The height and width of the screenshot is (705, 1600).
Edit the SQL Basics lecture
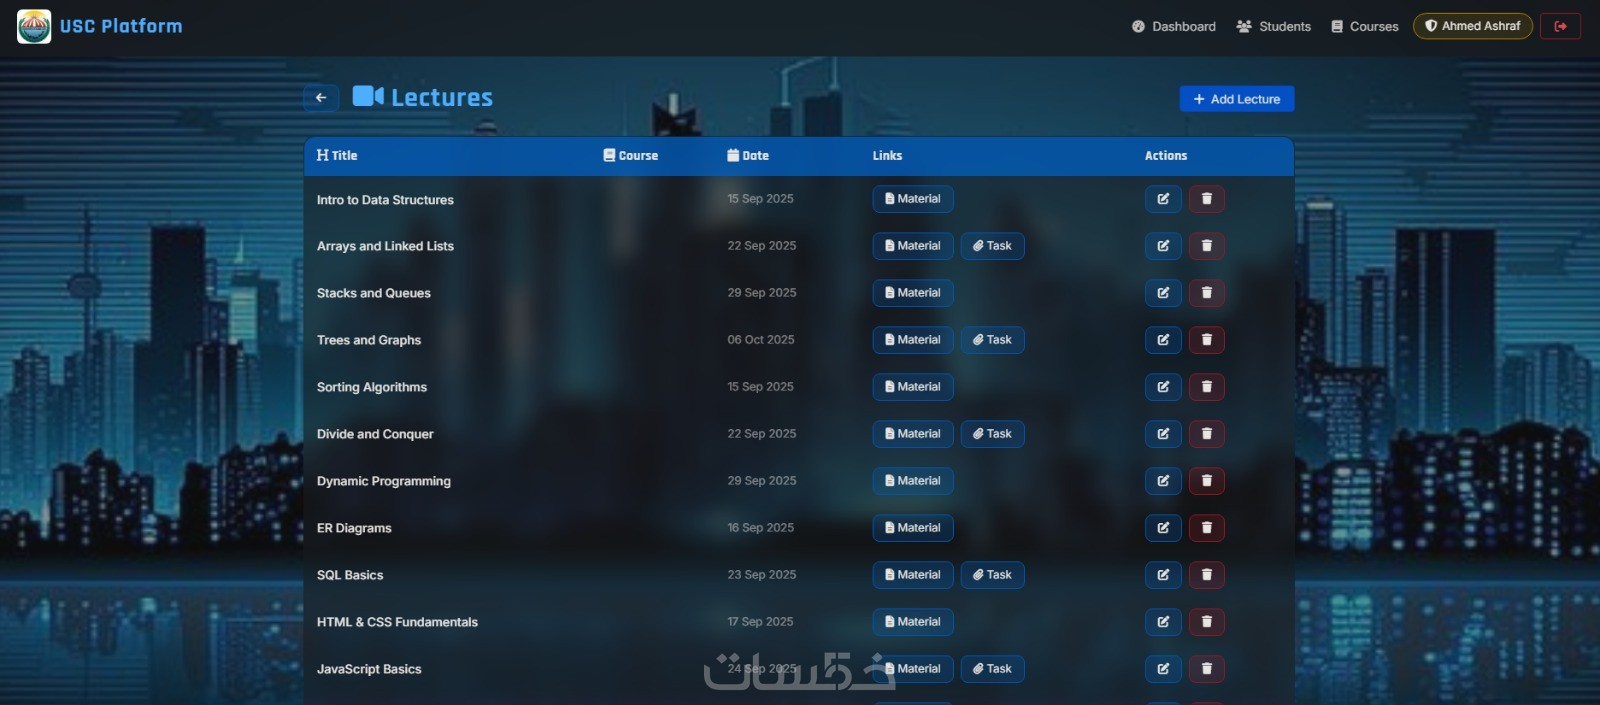pyautogui.click(x=1163, y=575)
